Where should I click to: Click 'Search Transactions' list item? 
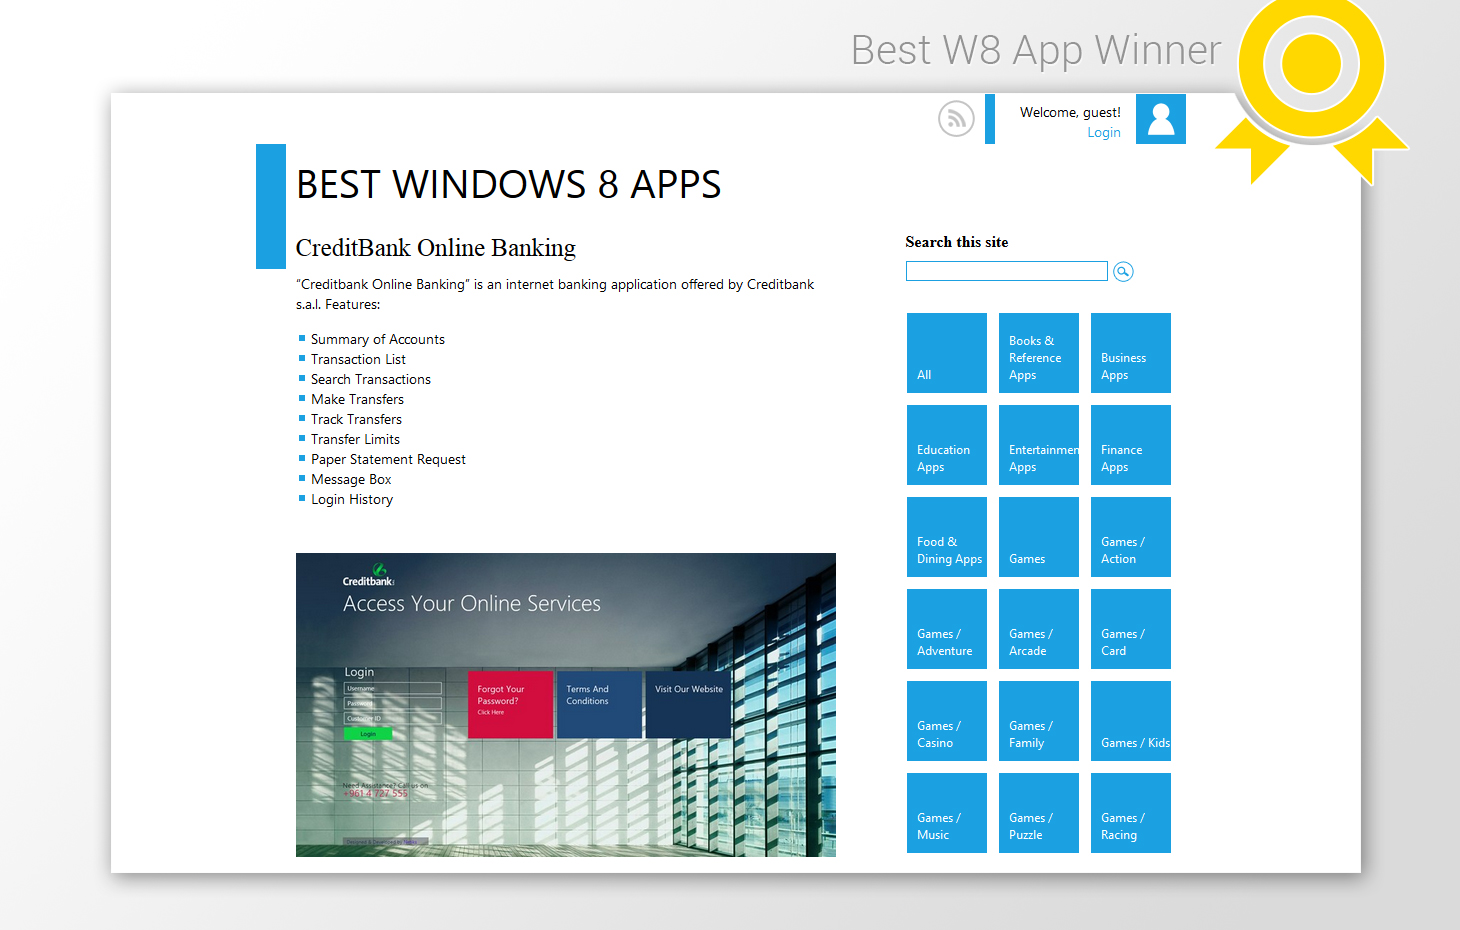coord(371,380)
